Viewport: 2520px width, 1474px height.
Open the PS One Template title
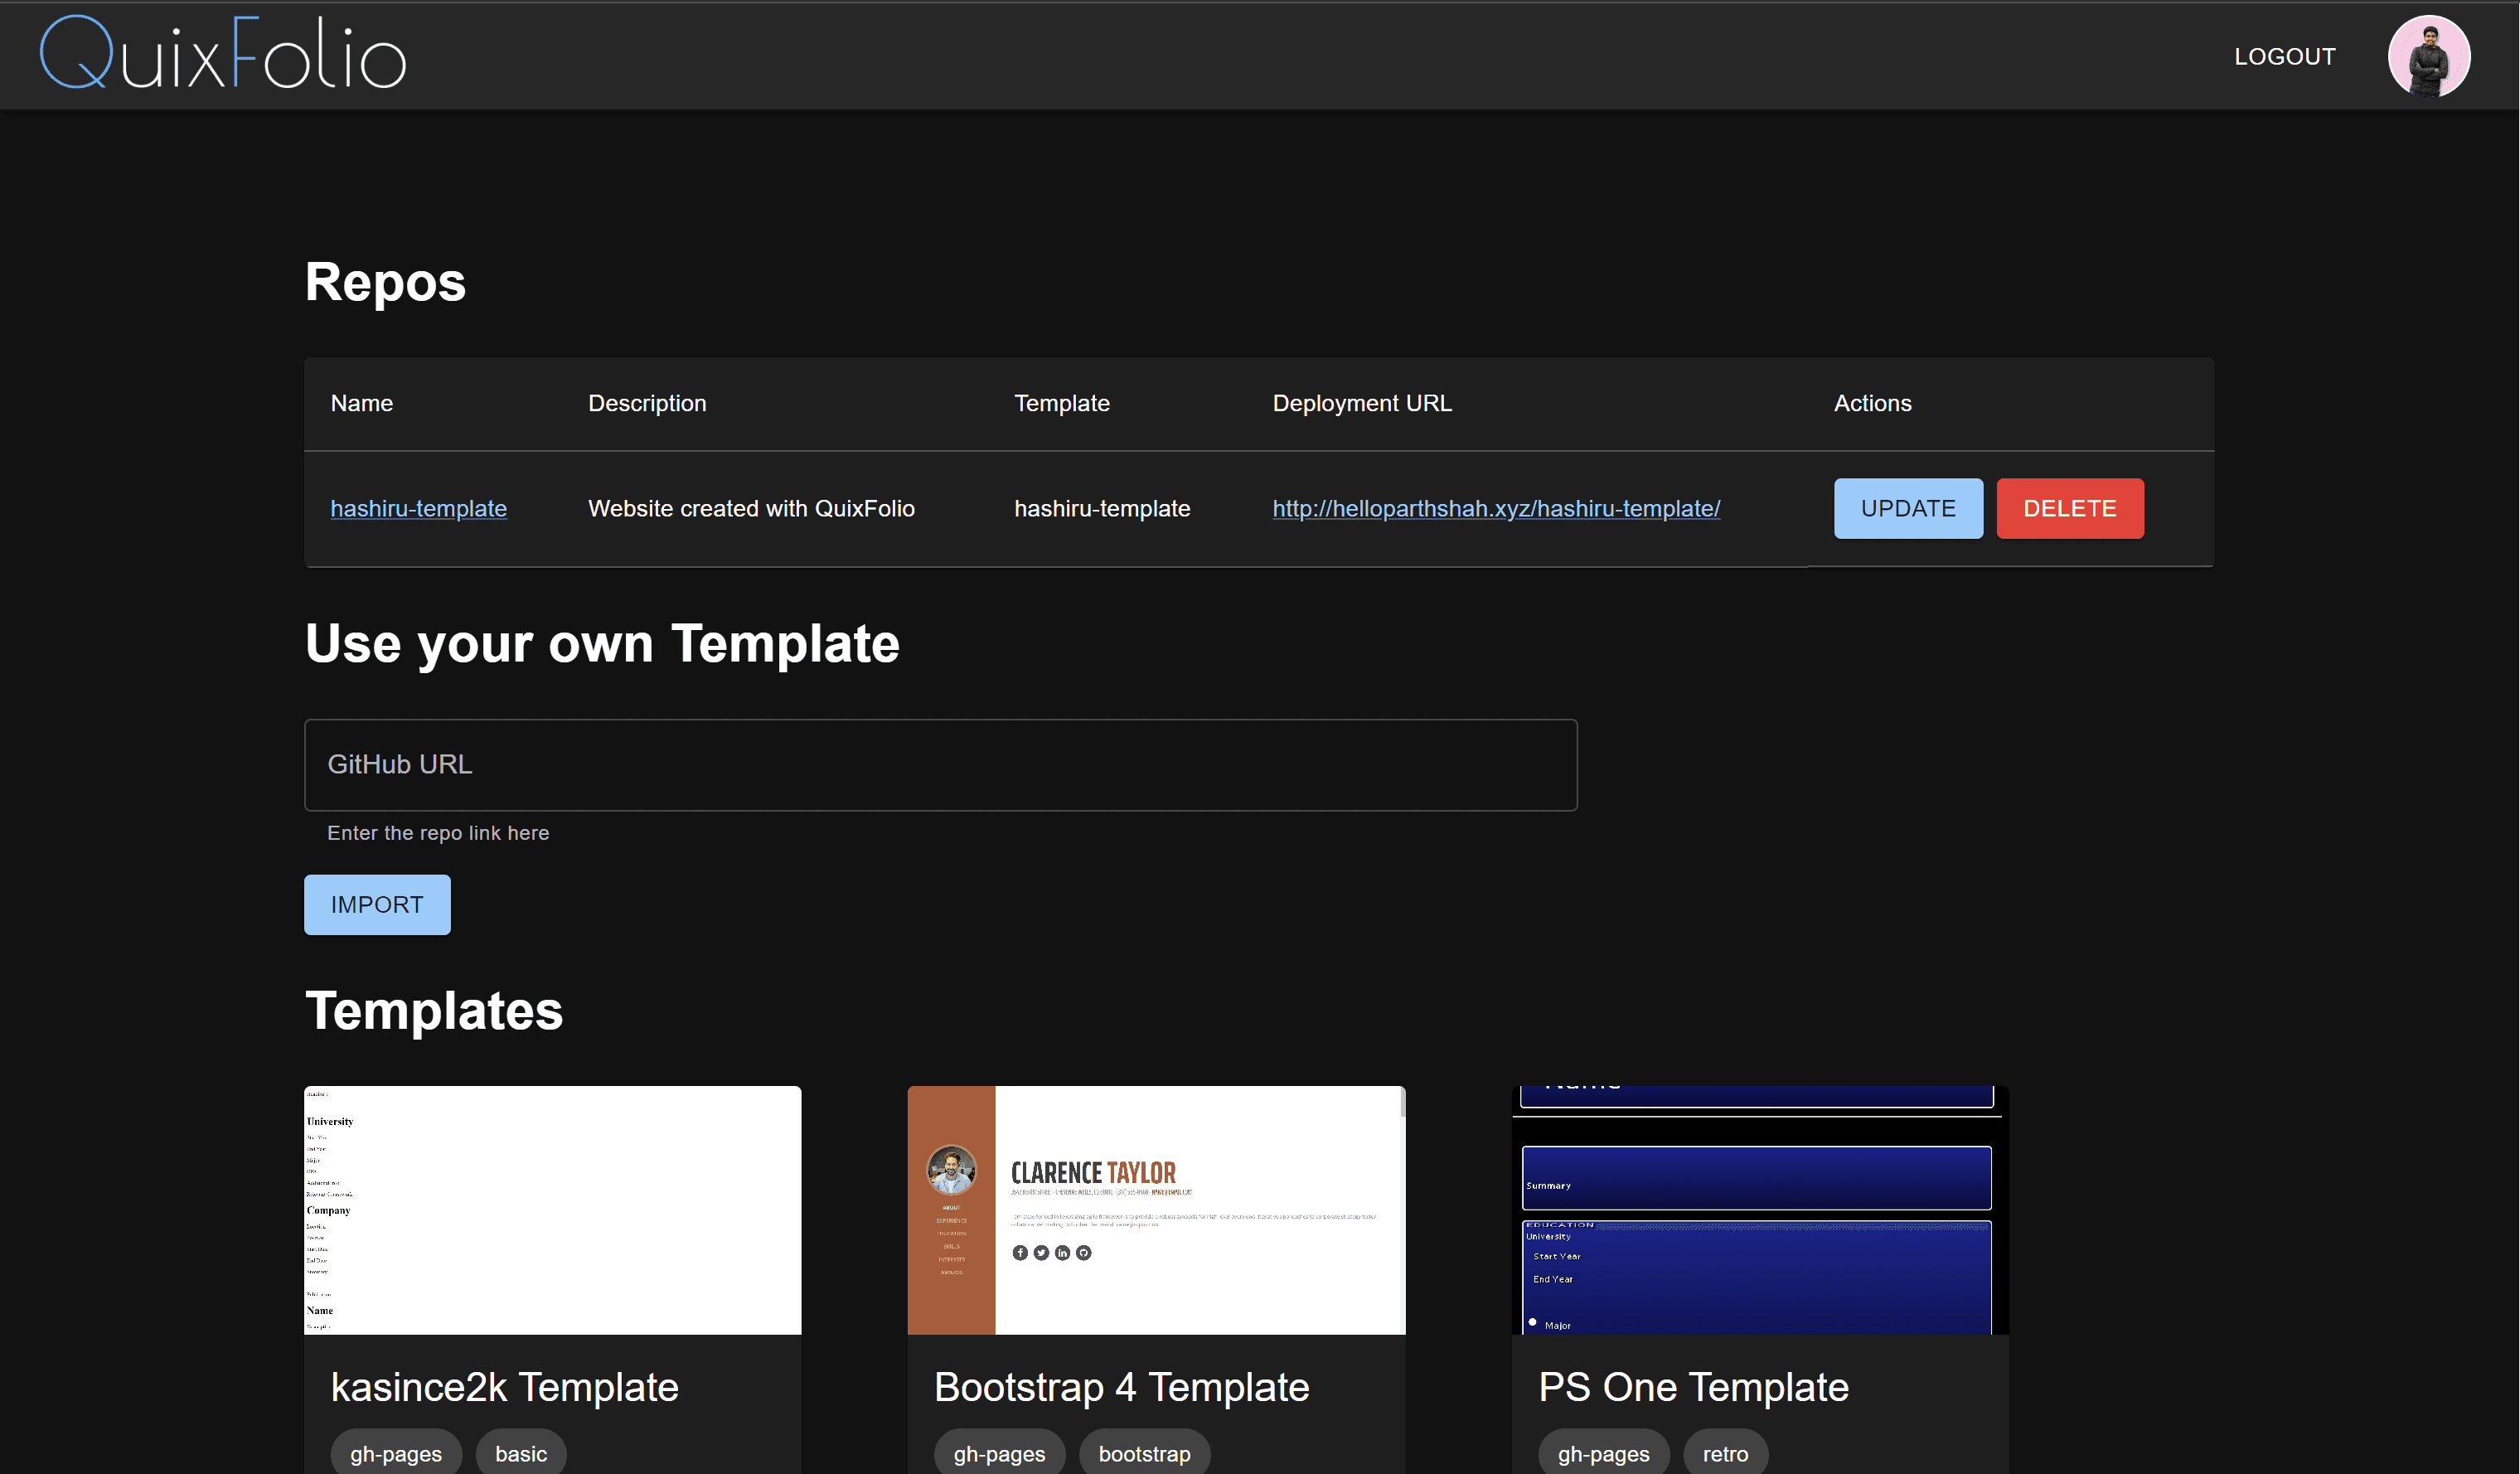(x=1693, y=1387)
